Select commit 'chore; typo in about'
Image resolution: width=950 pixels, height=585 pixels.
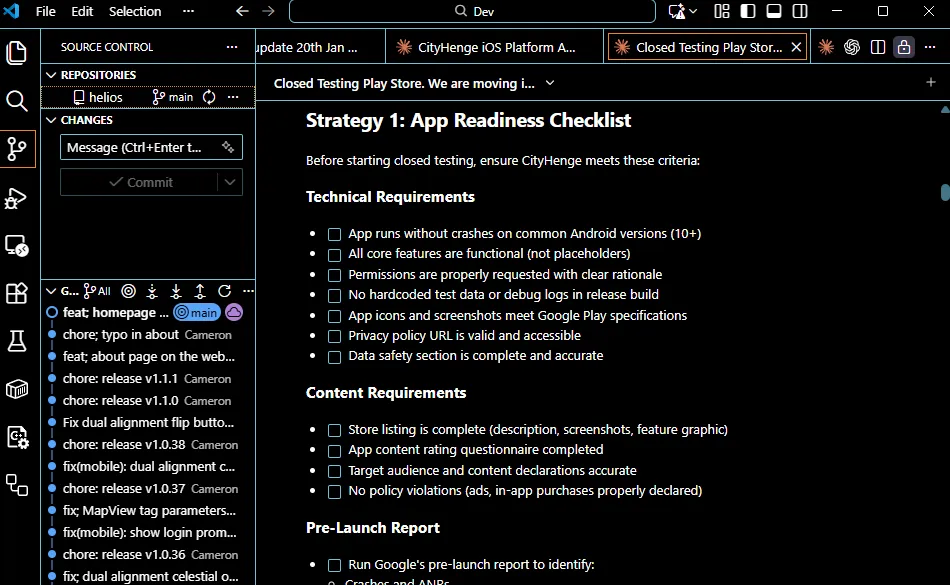point(121,334)
